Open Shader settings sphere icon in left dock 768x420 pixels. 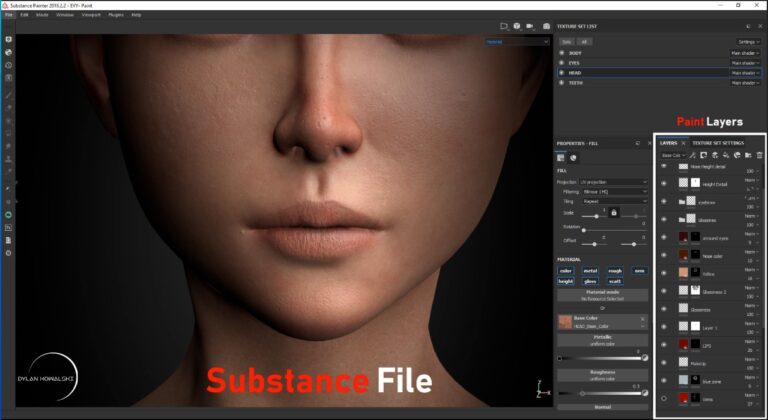[x=8, y=52]
